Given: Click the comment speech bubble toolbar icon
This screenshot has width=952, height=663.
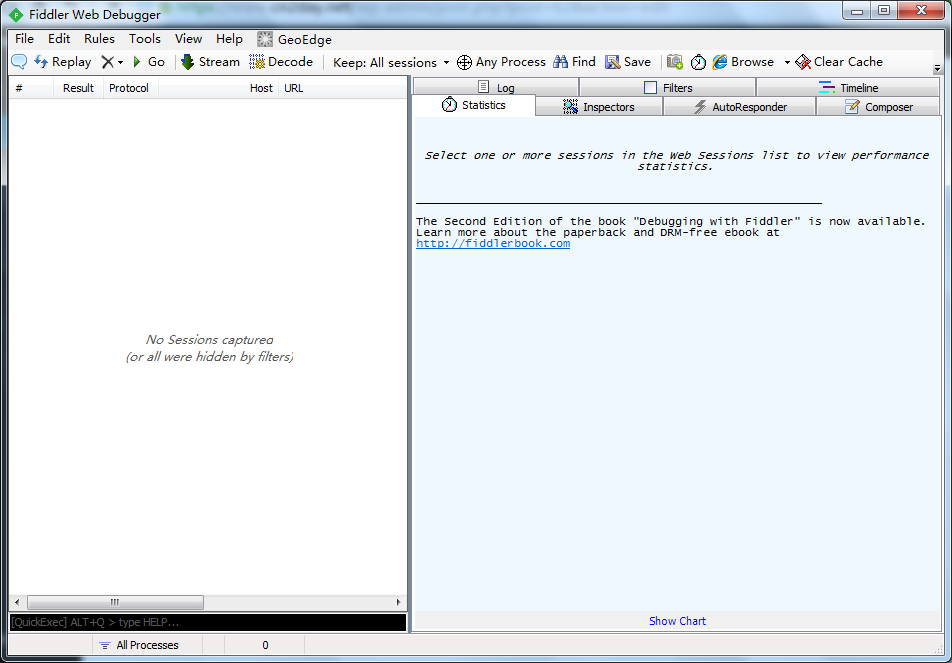Looking at the screenshot, I should [x=19, y=62].
